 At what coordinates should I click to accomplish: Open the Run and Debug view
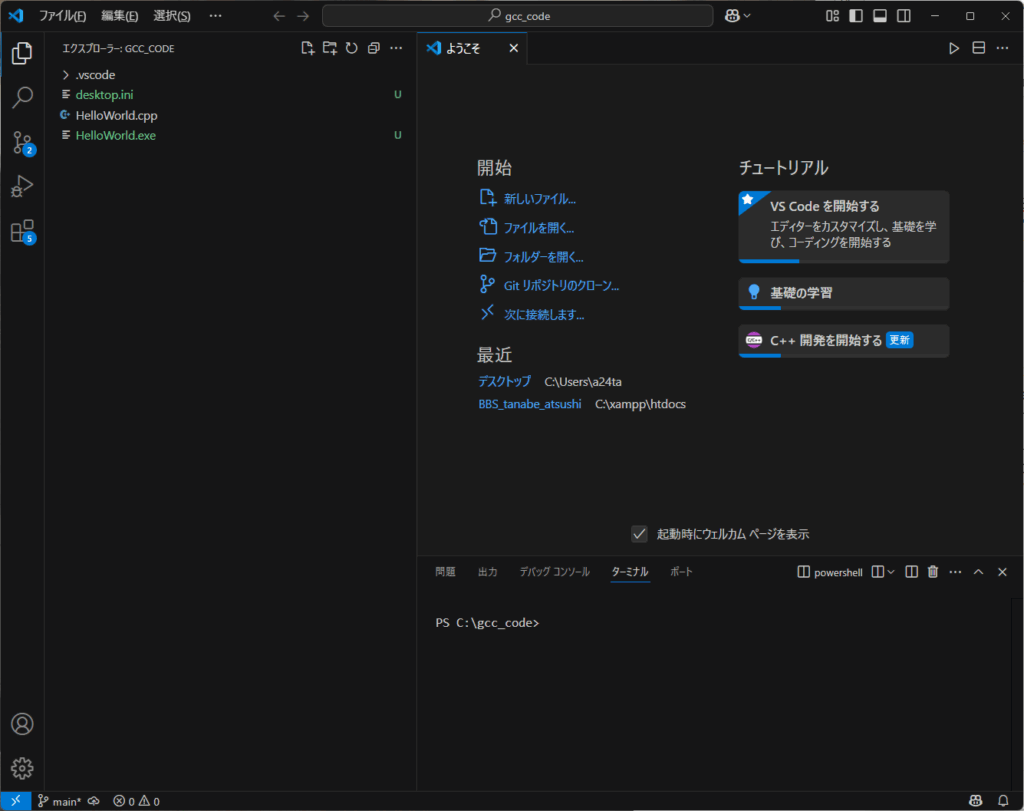22,187
